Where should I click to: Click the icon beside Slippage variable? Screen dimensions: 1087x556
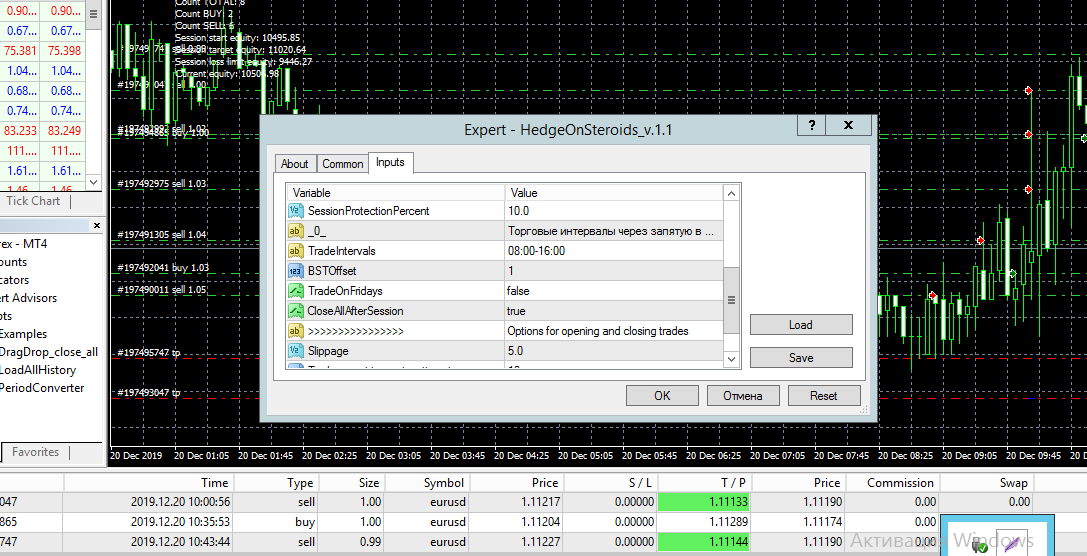[295, 351]
